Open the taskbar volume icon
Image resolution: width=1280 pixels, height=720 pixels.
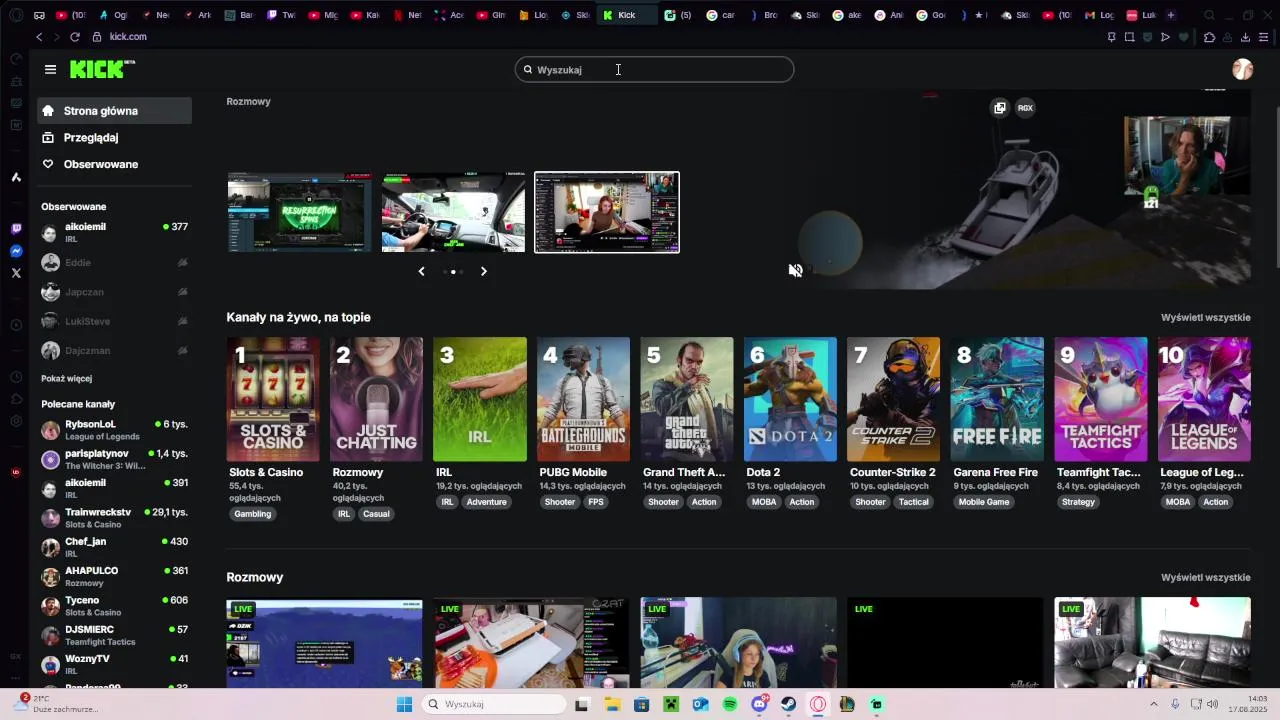[1212, 704]
